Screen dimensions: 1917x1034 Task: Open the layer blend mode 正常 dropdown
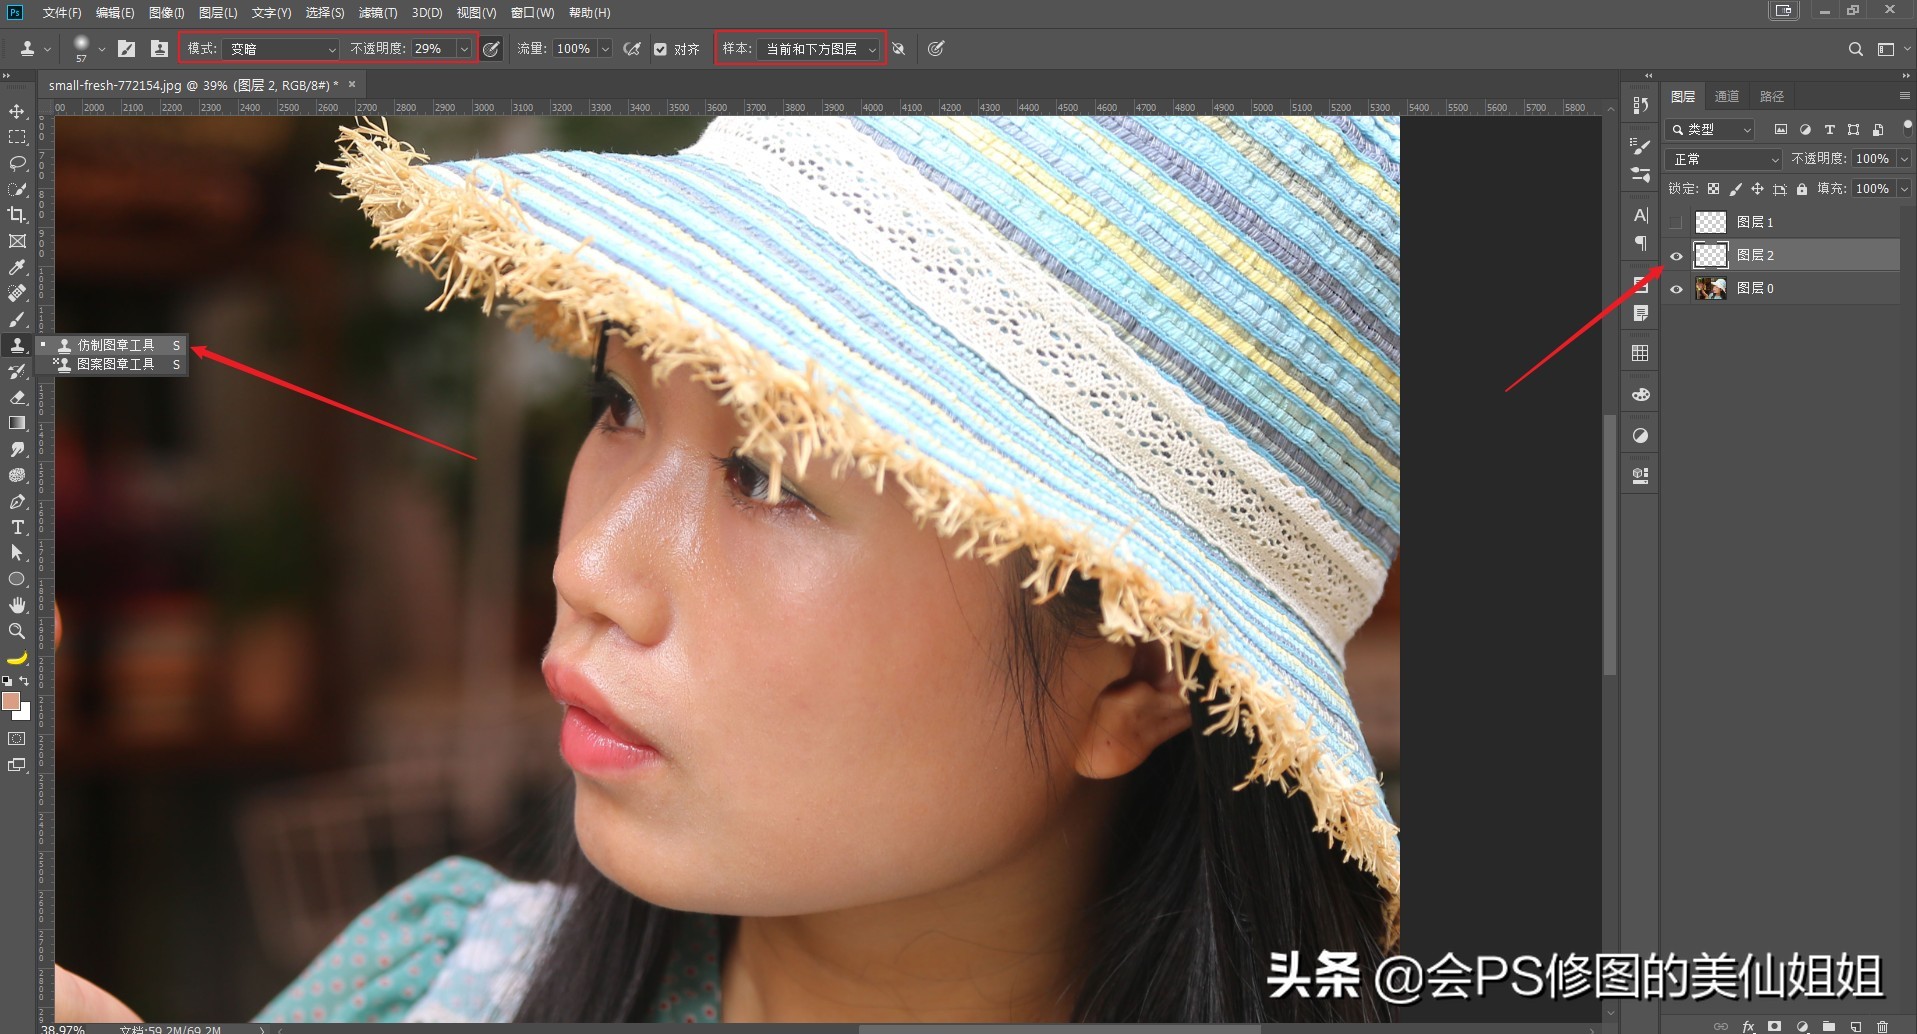[x=1724, y=159]
